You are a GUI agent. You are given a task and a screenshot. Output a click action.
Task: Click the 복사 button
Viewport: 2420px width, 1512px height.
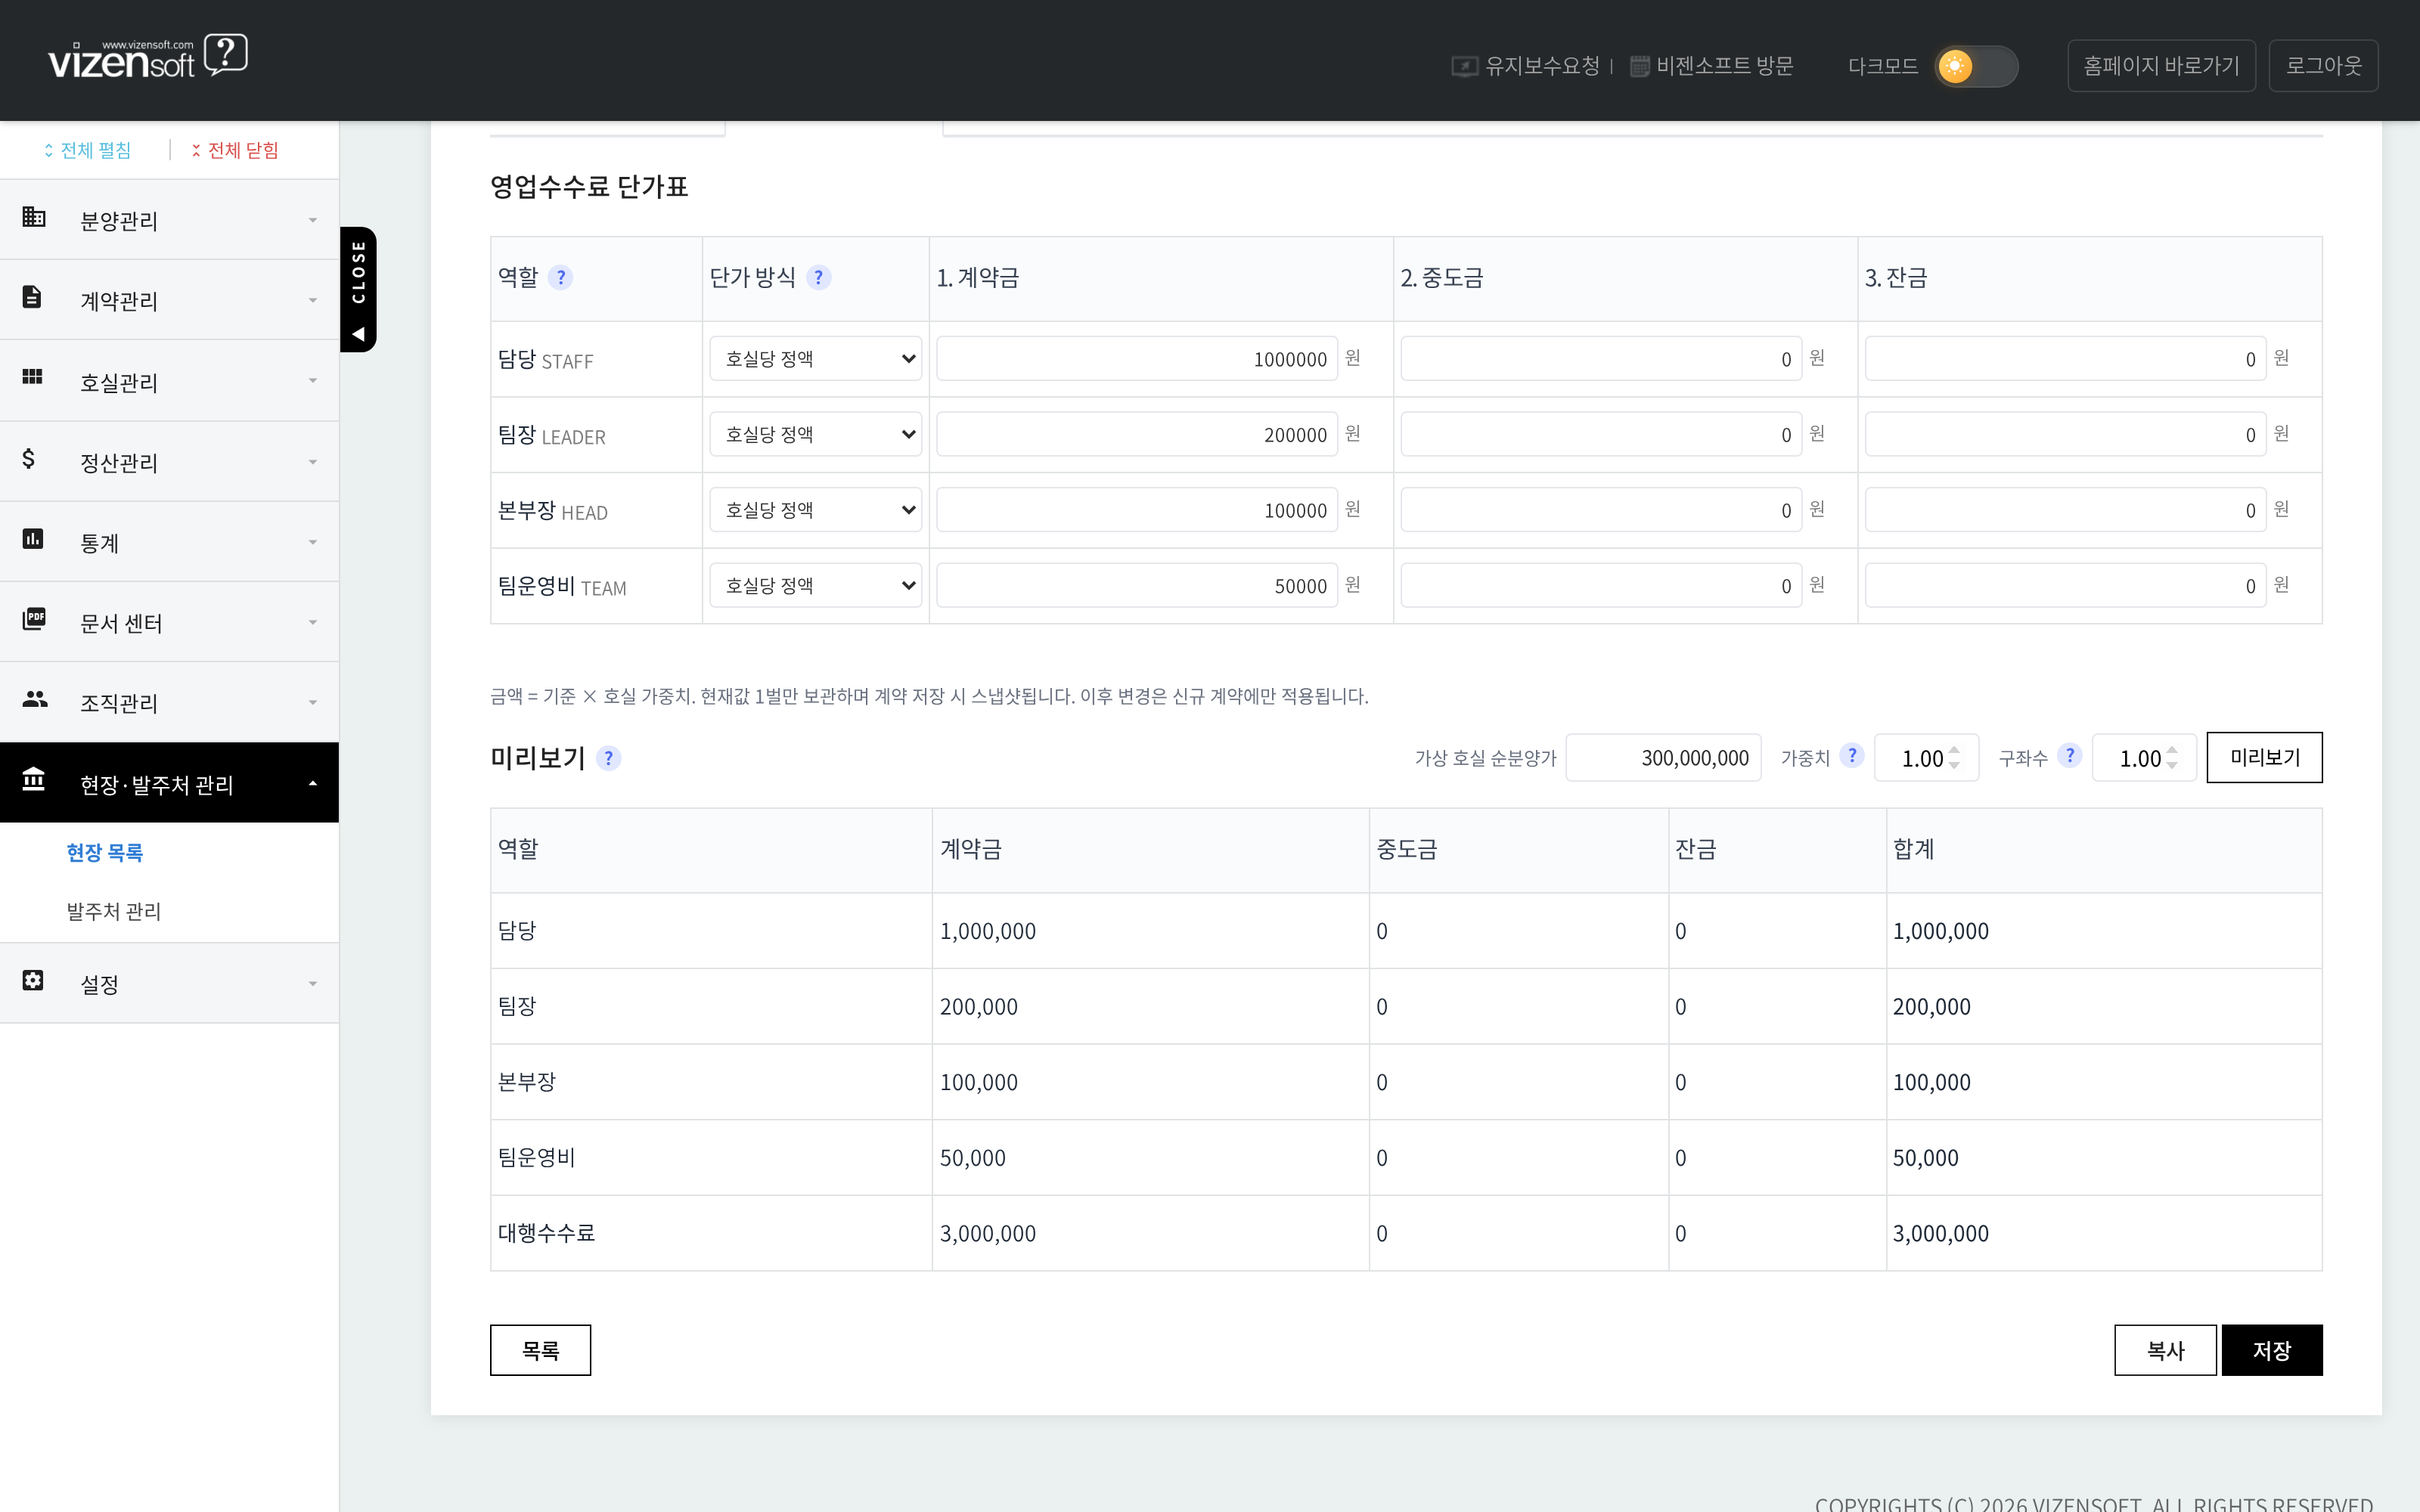coord(2165,1350)
